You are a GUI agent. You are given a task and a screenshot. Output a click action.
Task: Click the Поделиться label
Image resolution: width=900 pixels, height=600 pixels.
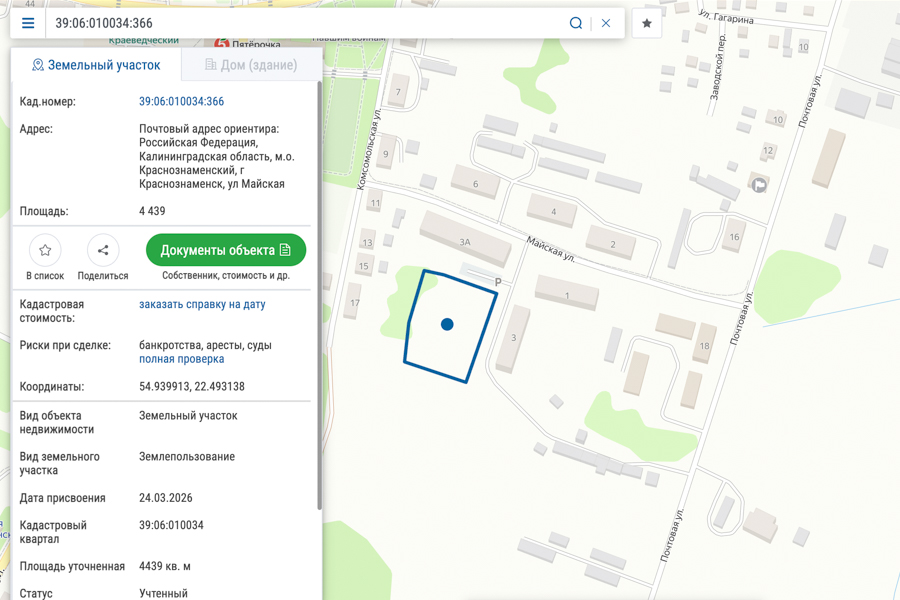coord(103,276)
